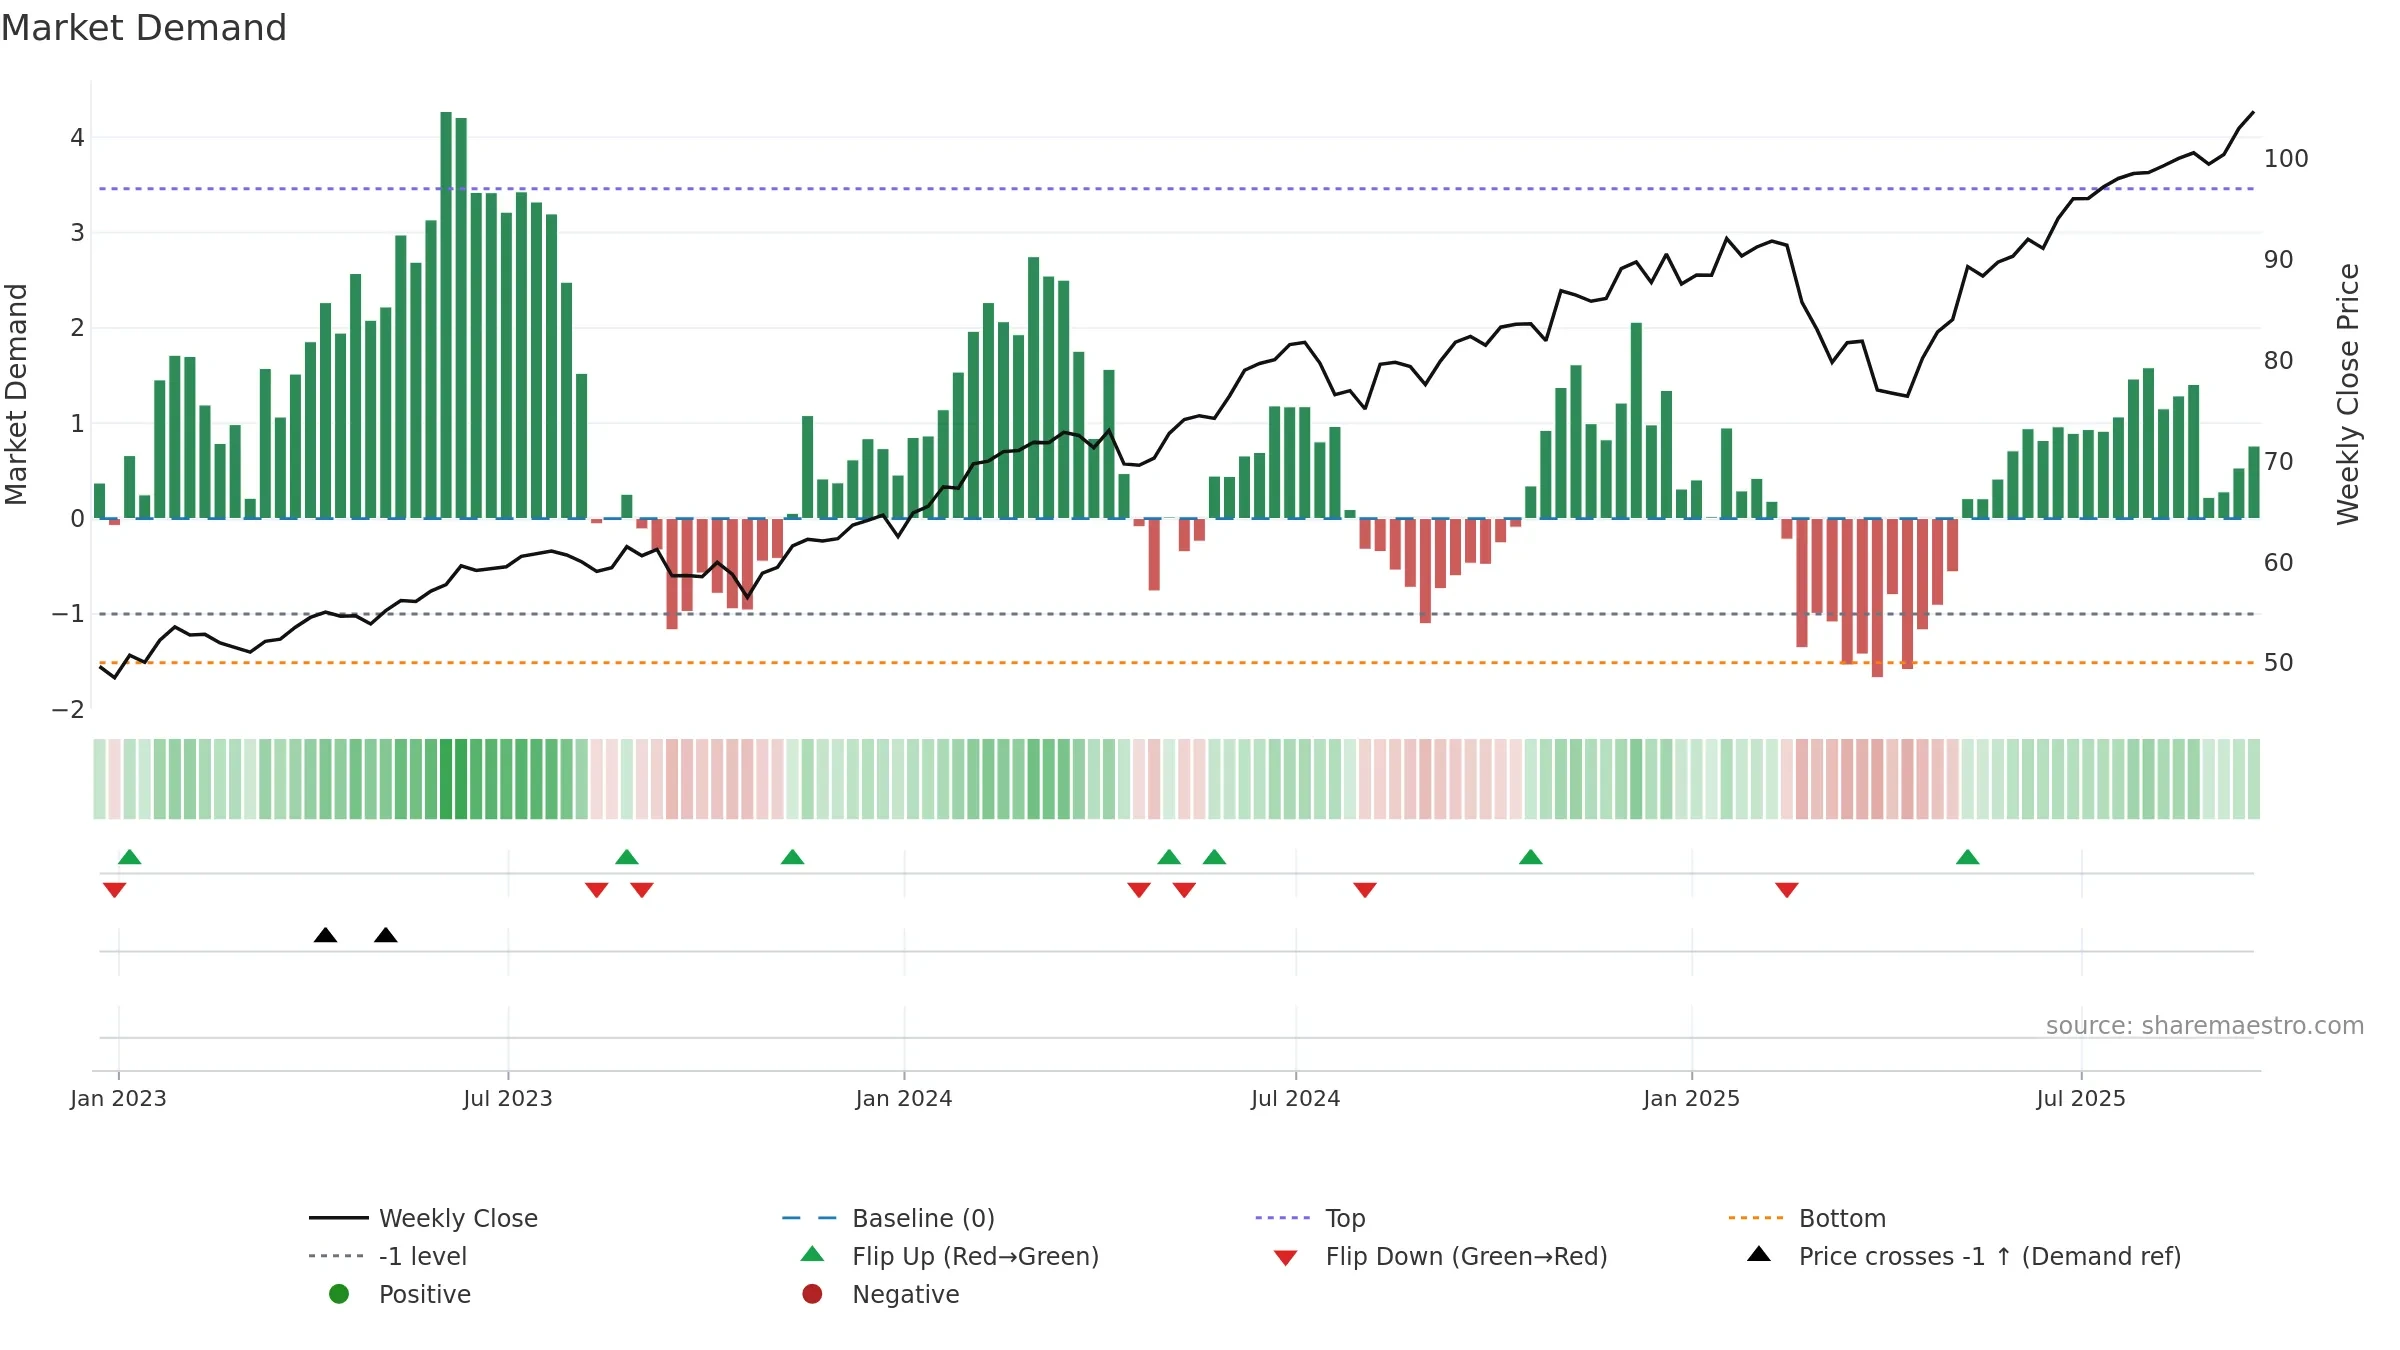Click the Jan 2023 x-axis label
The width and height of the screenshot is (2400, 1350).
tap(118, 1098)
